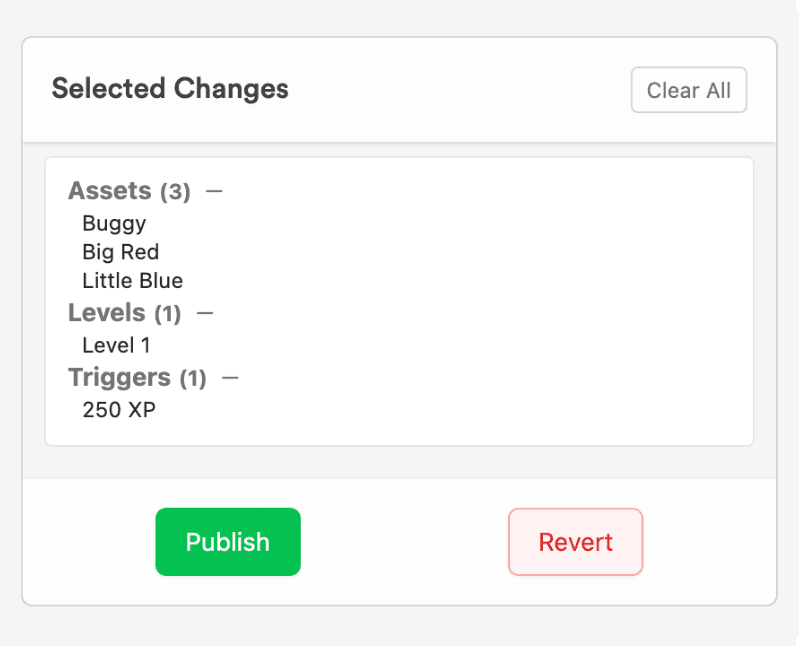Screen dimensions: 799x646
Task: Collapse the Triggers section using minus icon
Action: (x=230, y=378)
